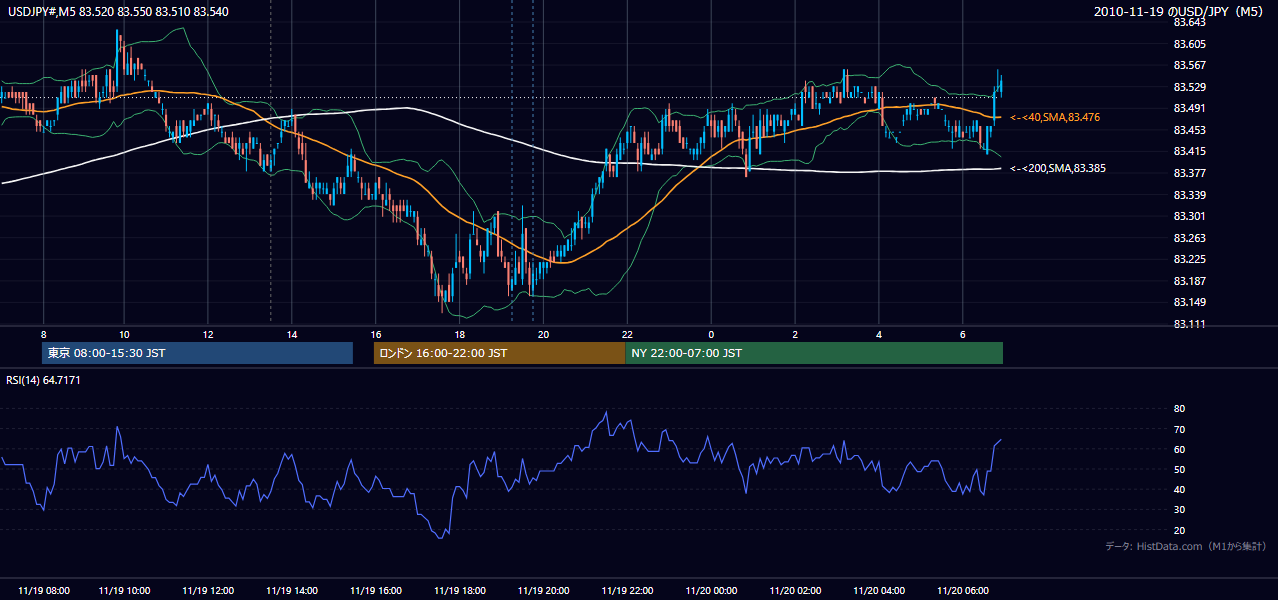Click the RSI(14) 64.7171 indicator label

point(43,380)
